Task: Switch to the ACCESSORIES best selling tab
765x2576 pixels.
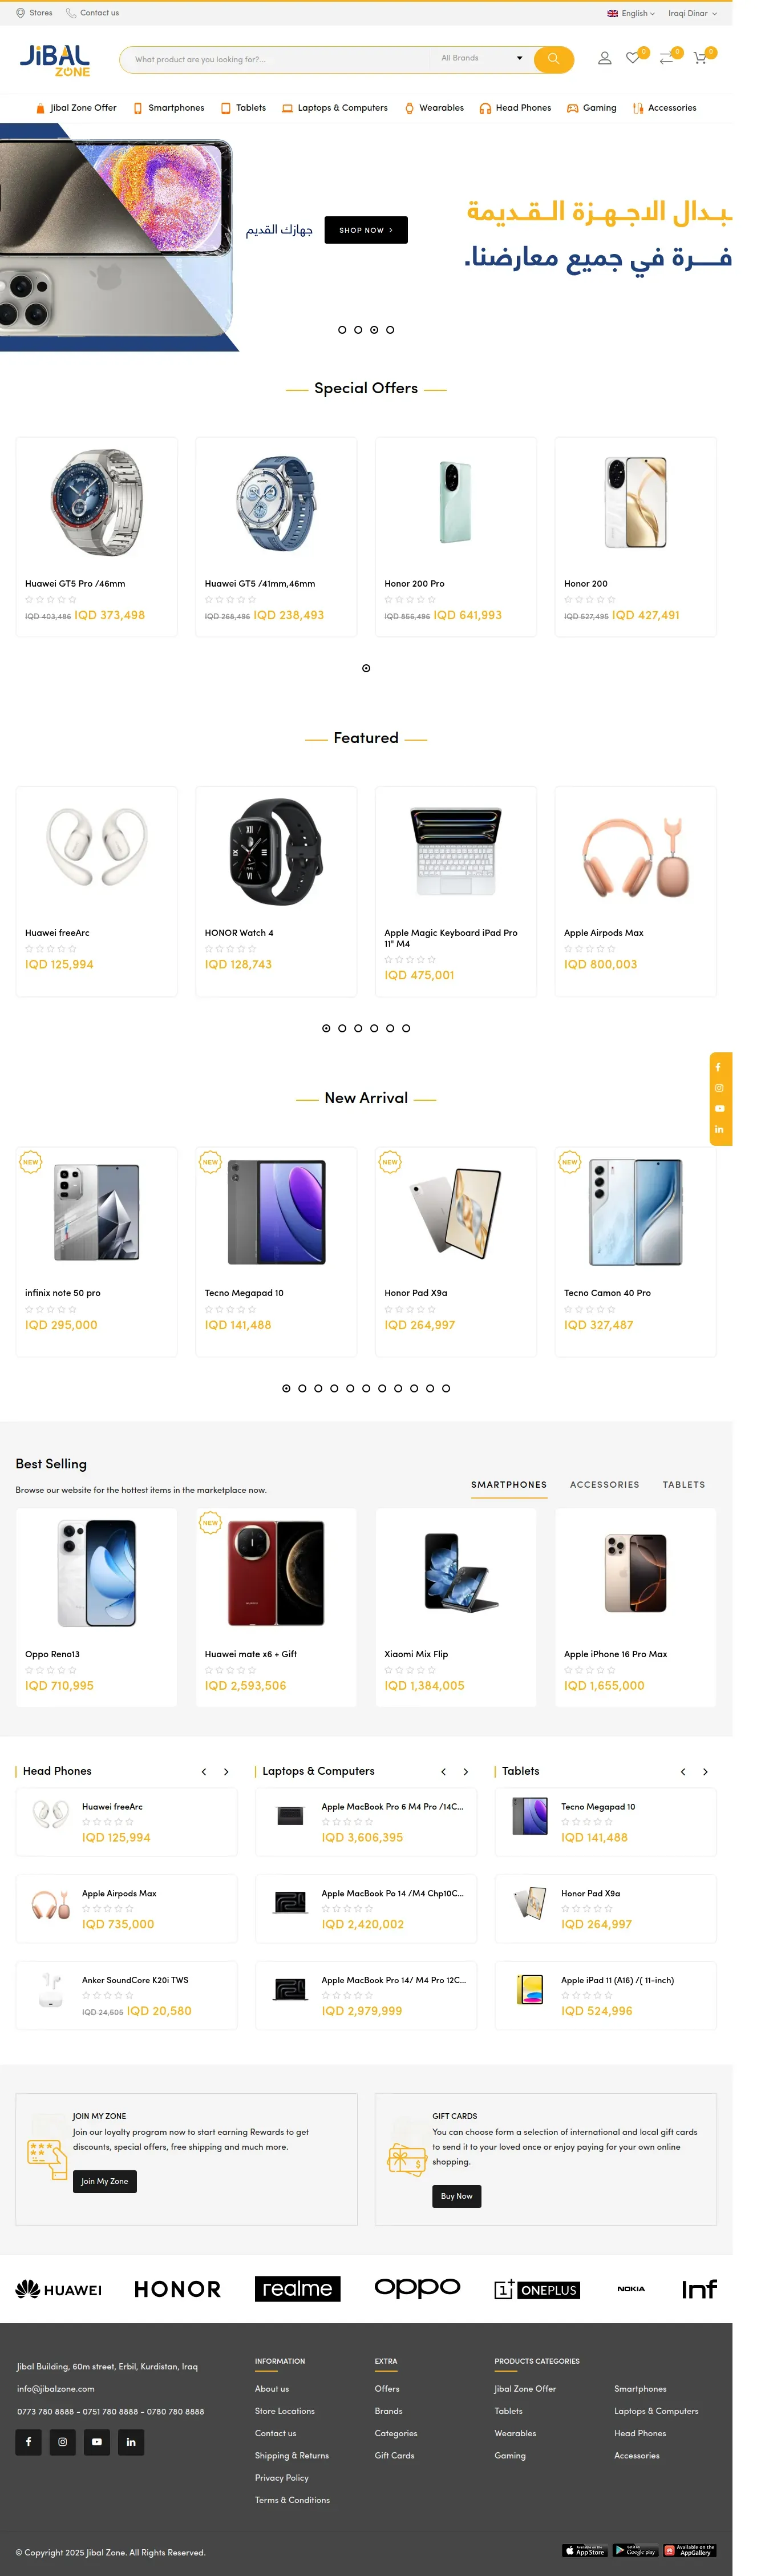Action: [x=604, y=1485]
